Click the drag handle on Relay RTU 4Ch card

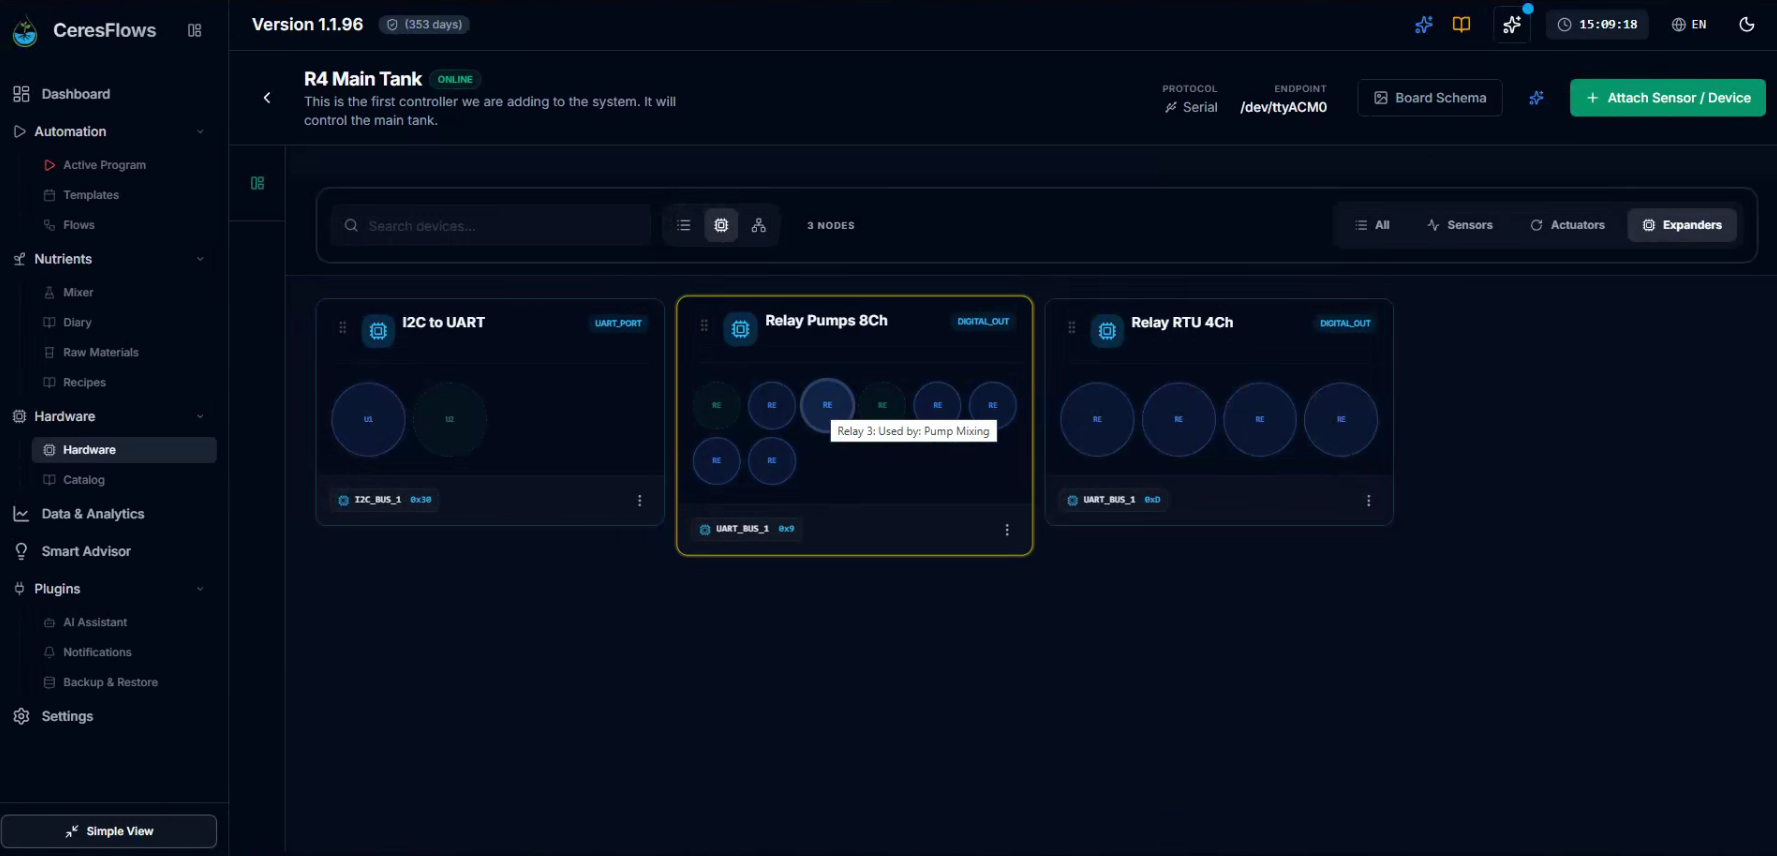(1071, 328)
